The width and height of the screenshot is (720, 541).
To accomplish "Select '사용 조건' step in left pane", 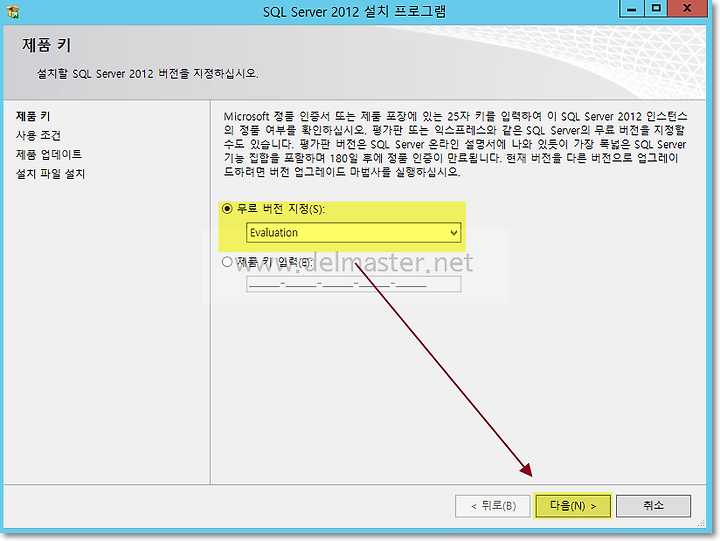I will click(x=38, y=135).
